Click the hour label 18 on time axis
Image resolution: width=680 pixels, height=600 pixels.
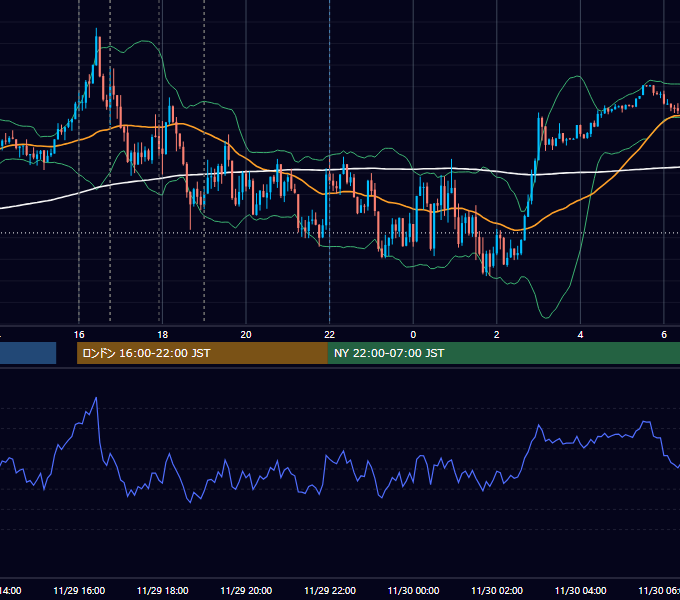click(x=162, y=335)
